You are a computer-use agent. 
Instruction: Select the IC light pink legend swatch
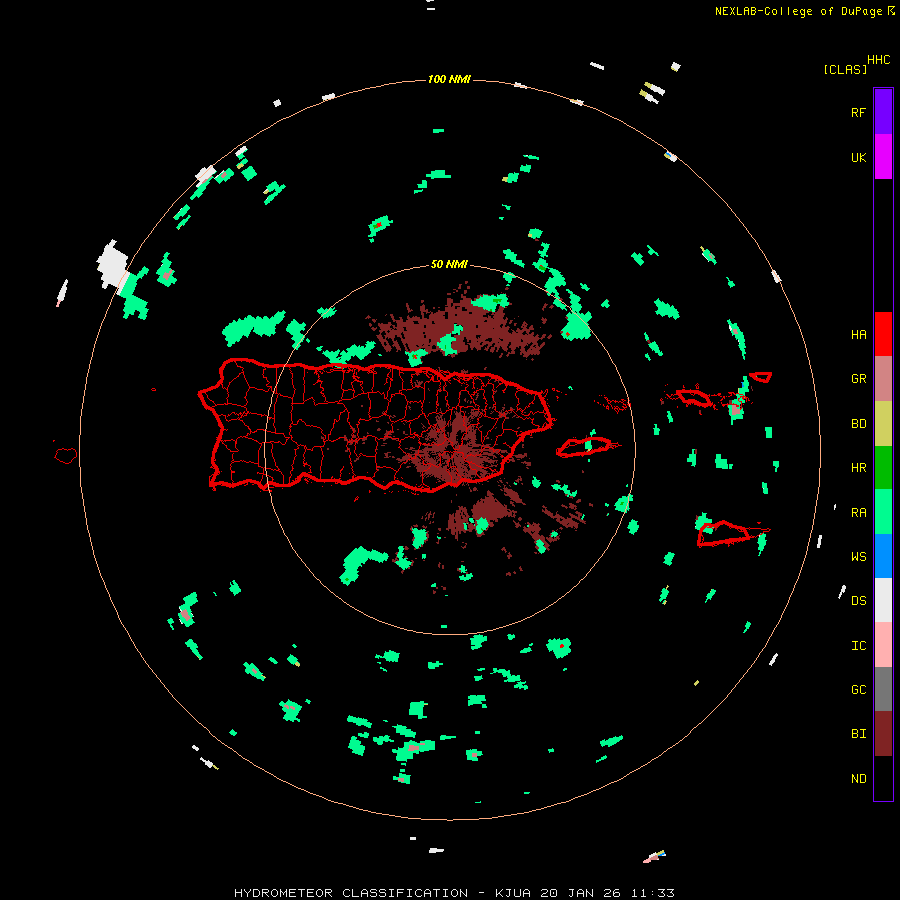(x=883, y=645)
